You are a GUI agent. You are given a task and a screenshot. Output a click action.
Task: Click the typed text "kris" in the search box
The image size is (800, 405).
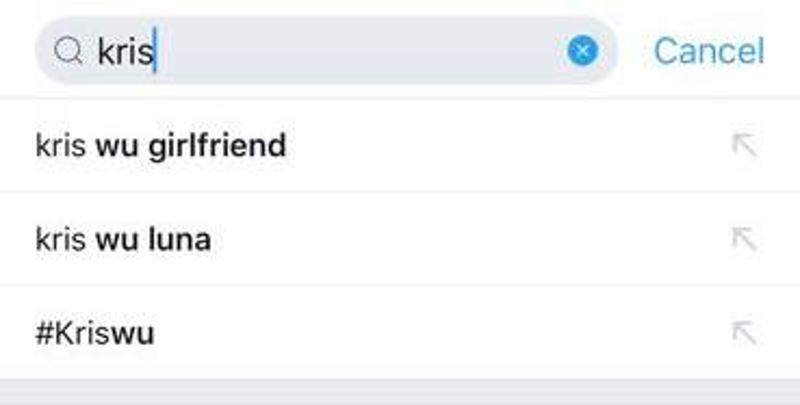125,52
